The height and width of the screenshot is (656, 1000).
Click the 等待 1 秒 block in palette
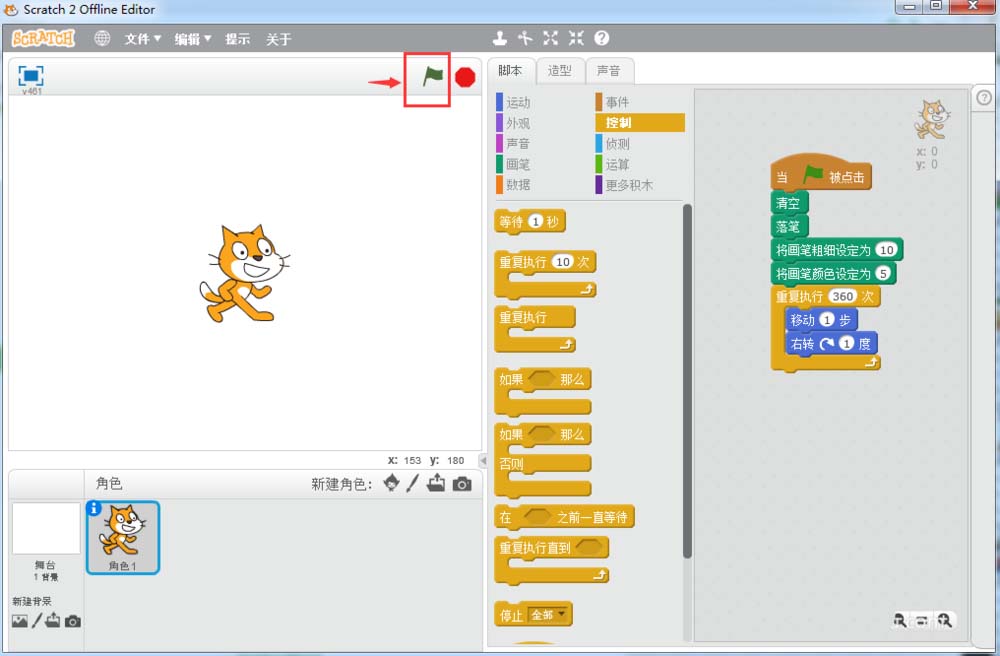click(x=529, y=221)
